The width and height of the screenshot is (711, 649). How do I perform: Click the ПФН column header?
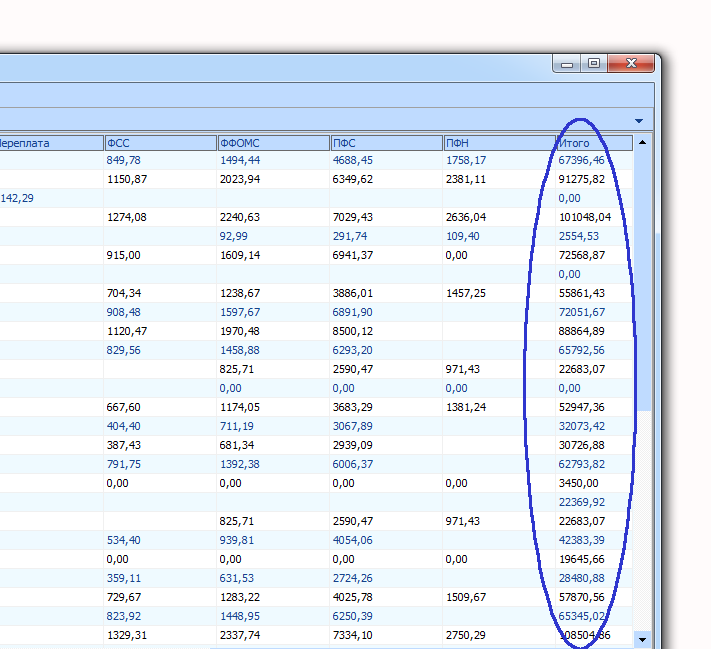(499, 143)
